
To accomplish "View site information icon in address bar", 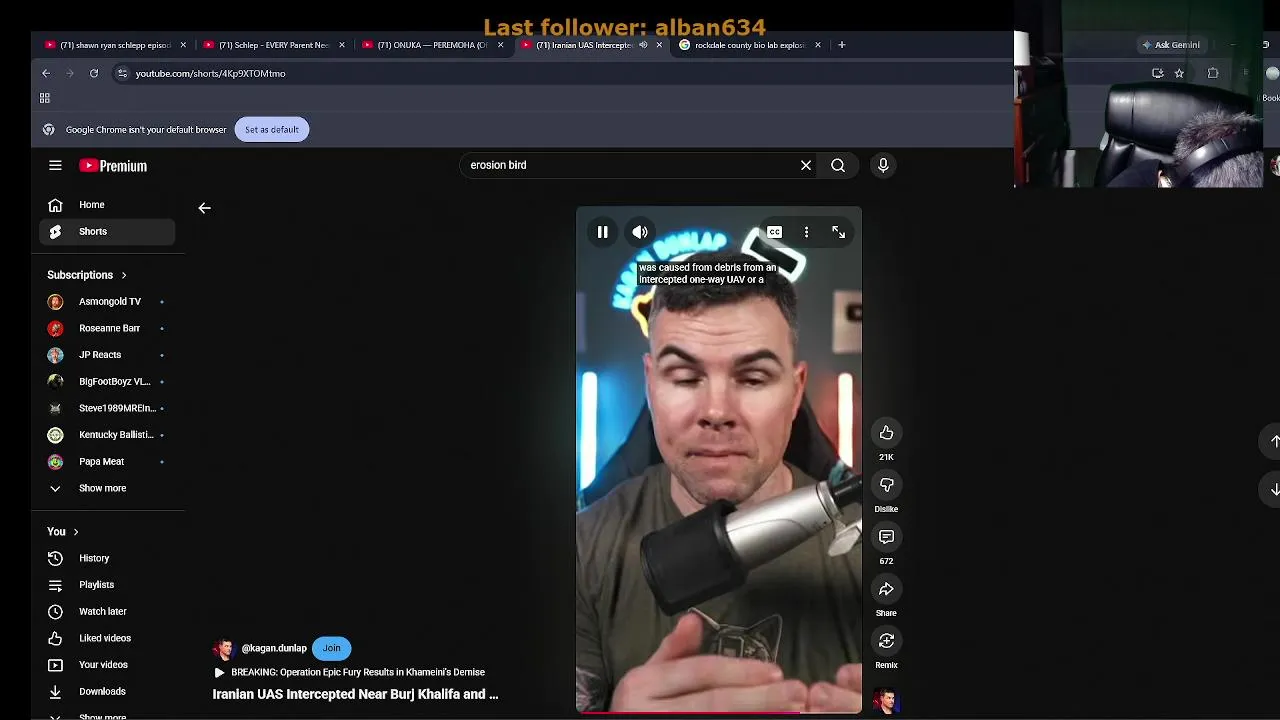I will click(x=122, y=73).
